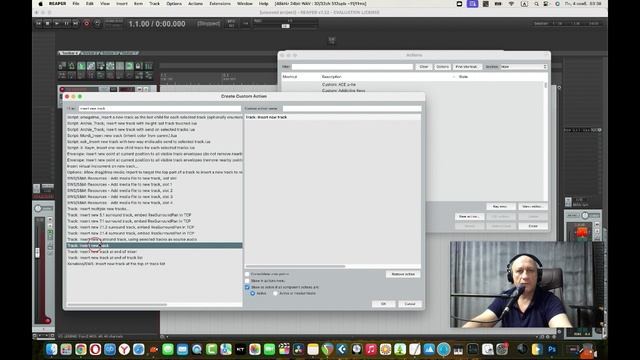The height and width of the screenshot is (360, 640).
Task: Click the transport play button
Action: point(57,24)
